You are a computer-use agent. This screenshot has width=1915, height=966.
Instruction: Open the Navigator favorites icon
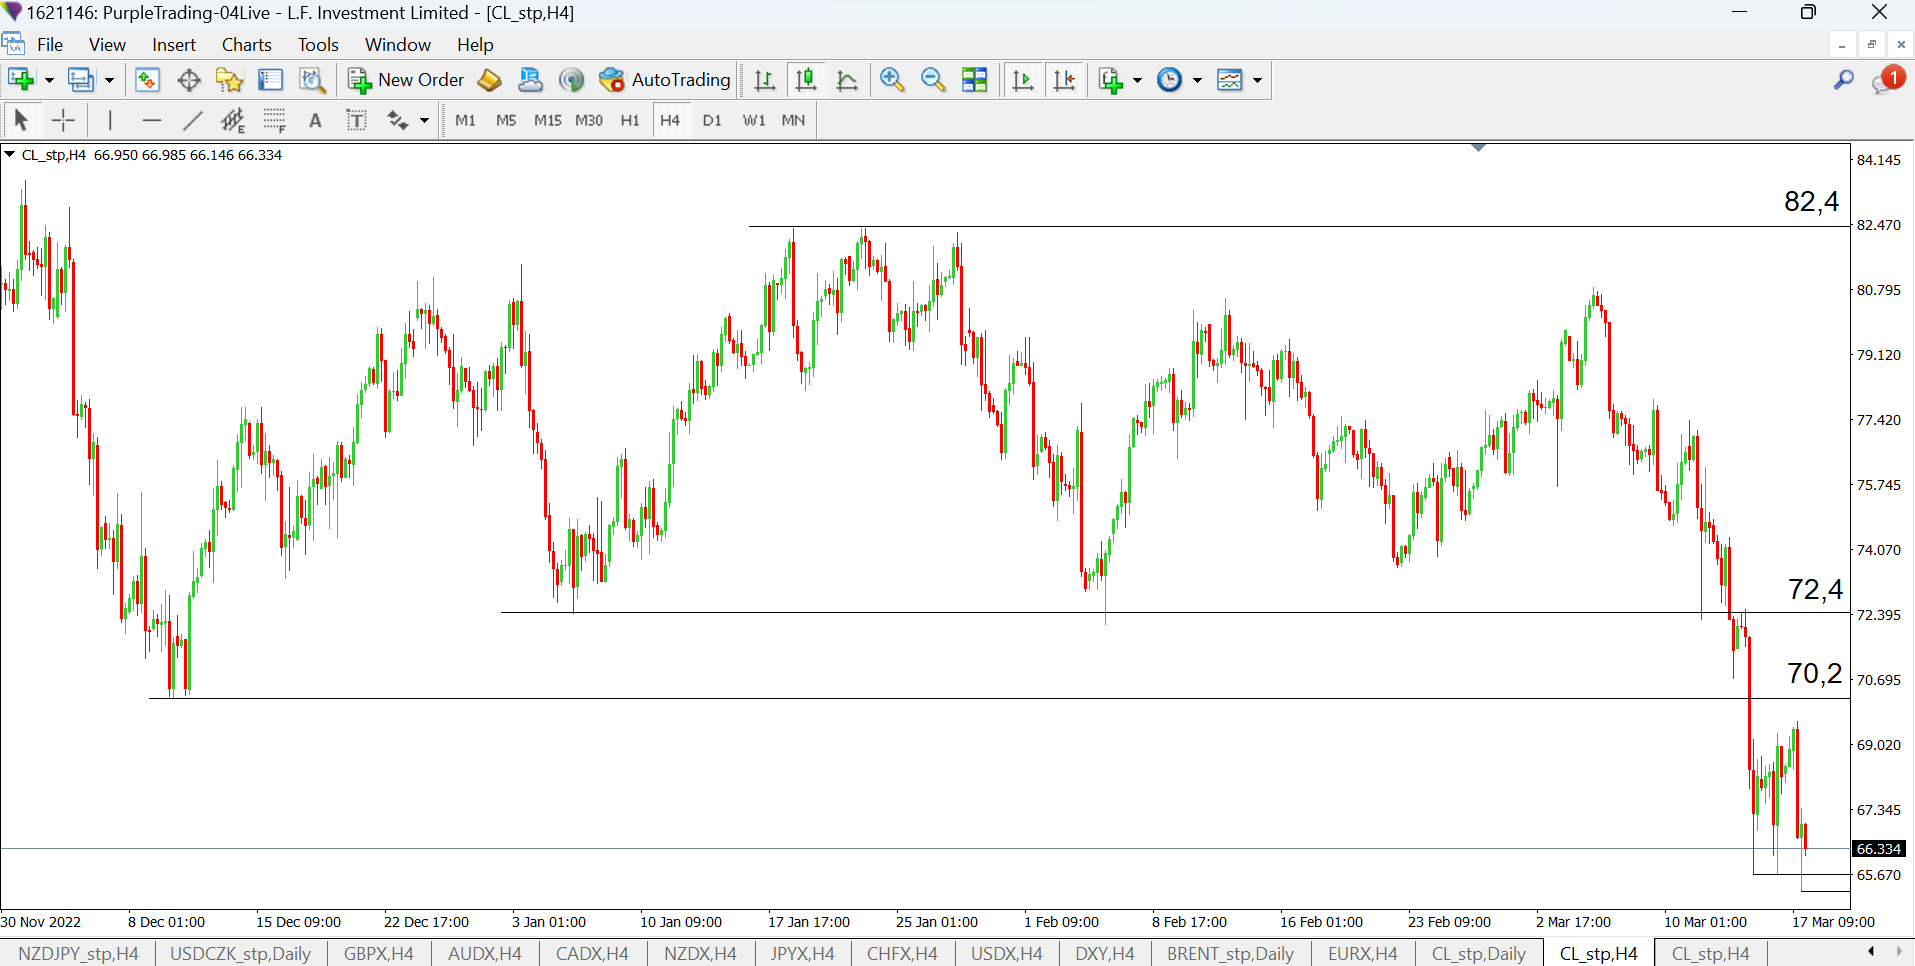230,80
